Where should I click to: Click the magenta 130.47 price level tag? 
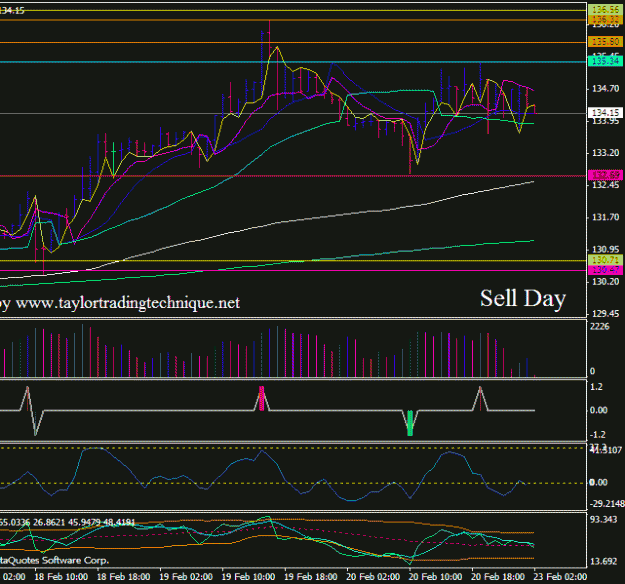(x=605, y=269)
